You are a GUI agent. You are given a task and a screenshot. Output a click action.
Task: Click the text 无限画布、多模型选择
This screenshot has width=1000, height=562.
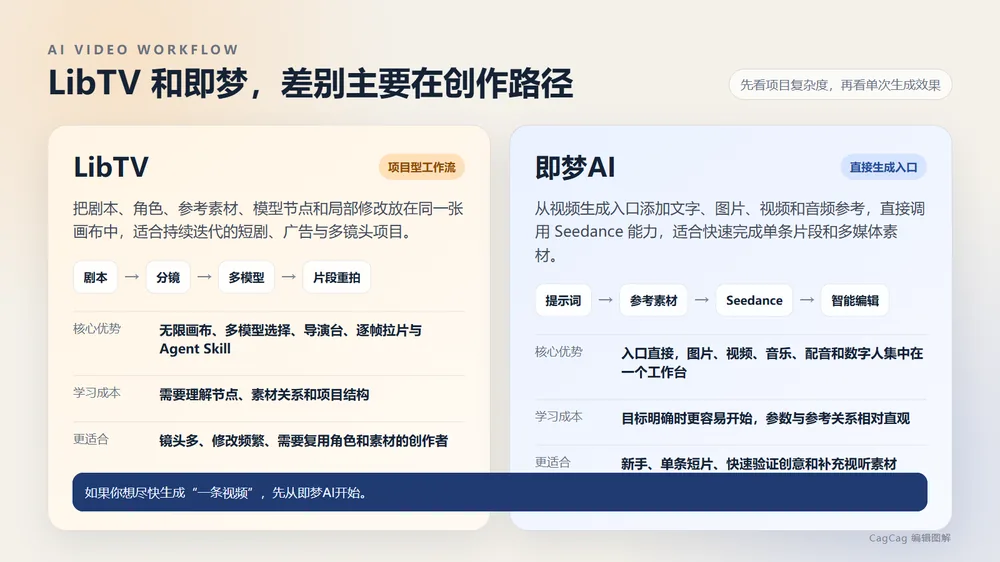tap(290, 339)
